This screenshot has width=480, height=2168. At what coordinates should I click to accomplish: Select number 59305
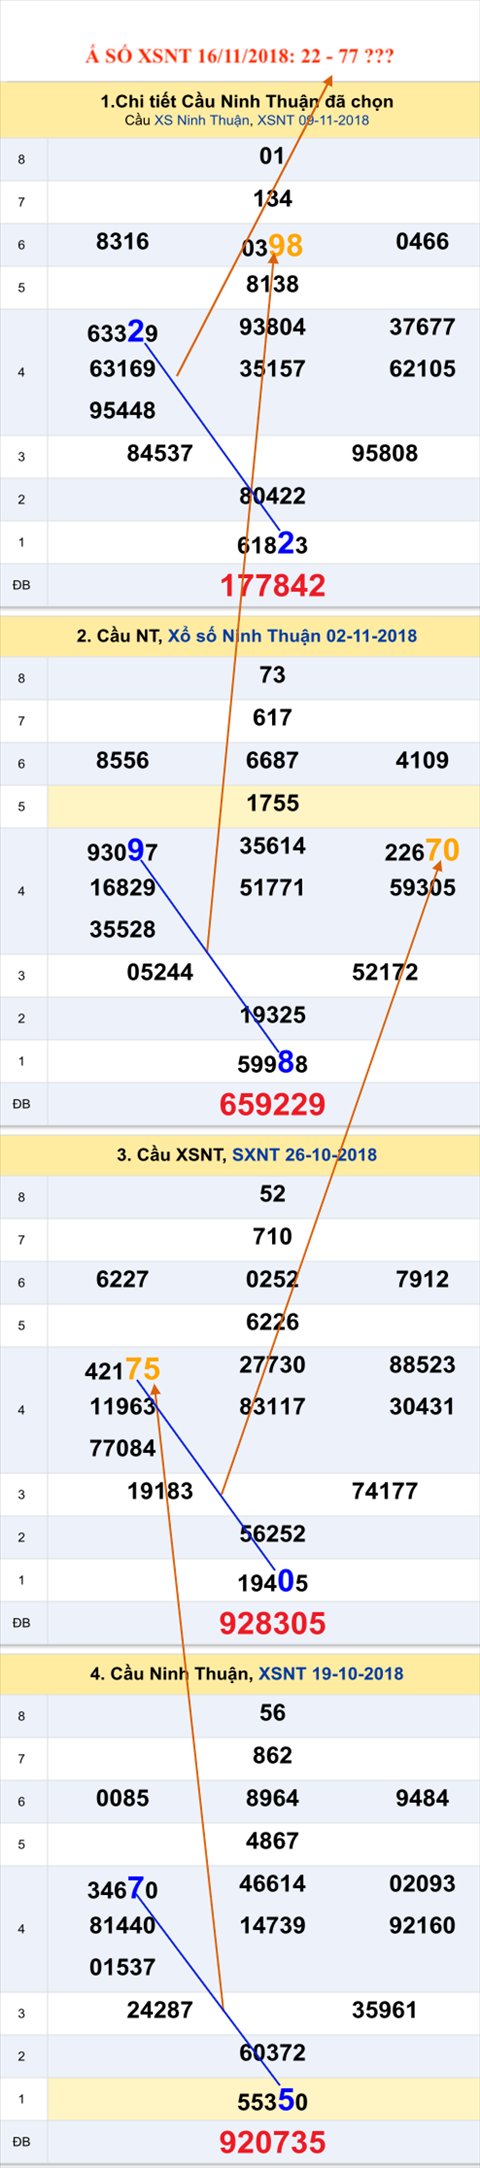(422, 888)
